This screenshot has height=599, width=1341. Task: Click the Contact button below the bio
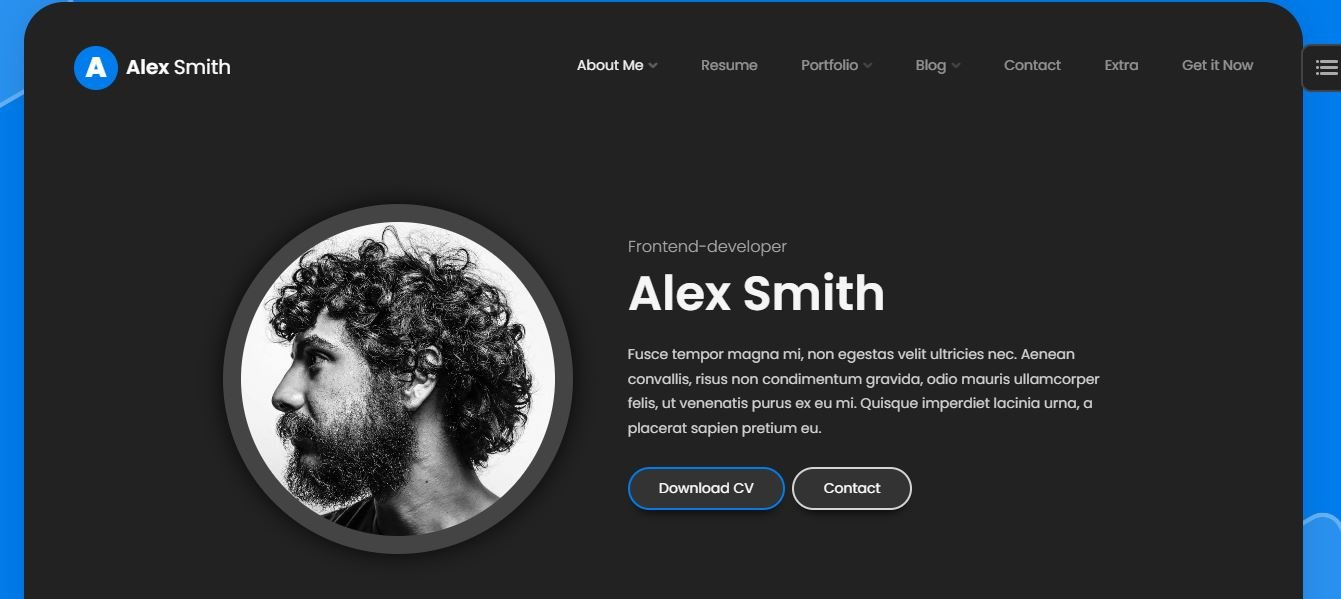pyautogui.click(x=852, y=488)
